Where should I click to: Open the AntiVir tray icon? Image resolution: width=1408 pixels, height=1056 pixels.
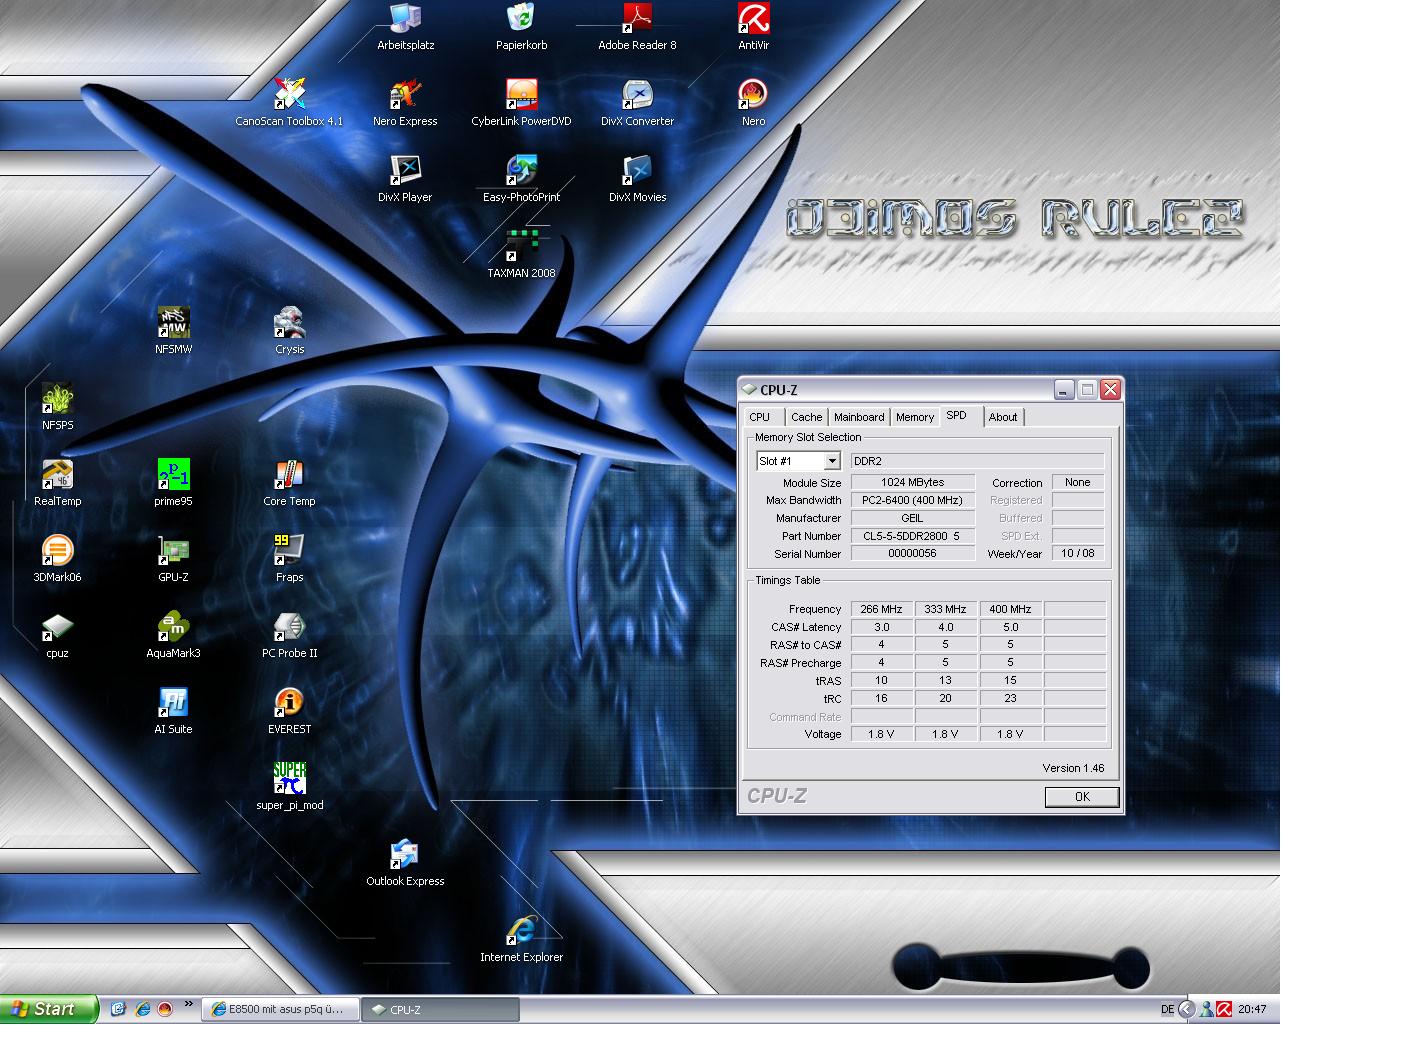tap(1223, 1010)
